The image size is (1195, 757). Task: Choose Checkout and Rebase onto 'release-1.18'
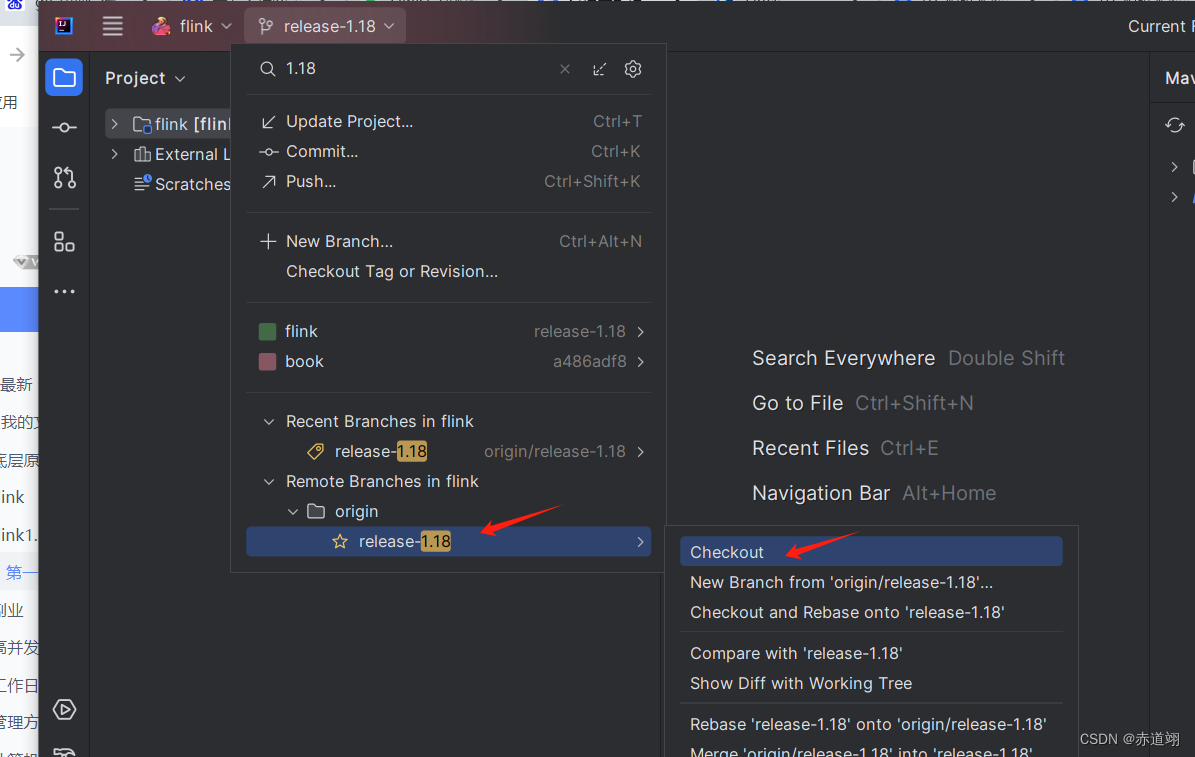tap(871, 612)
